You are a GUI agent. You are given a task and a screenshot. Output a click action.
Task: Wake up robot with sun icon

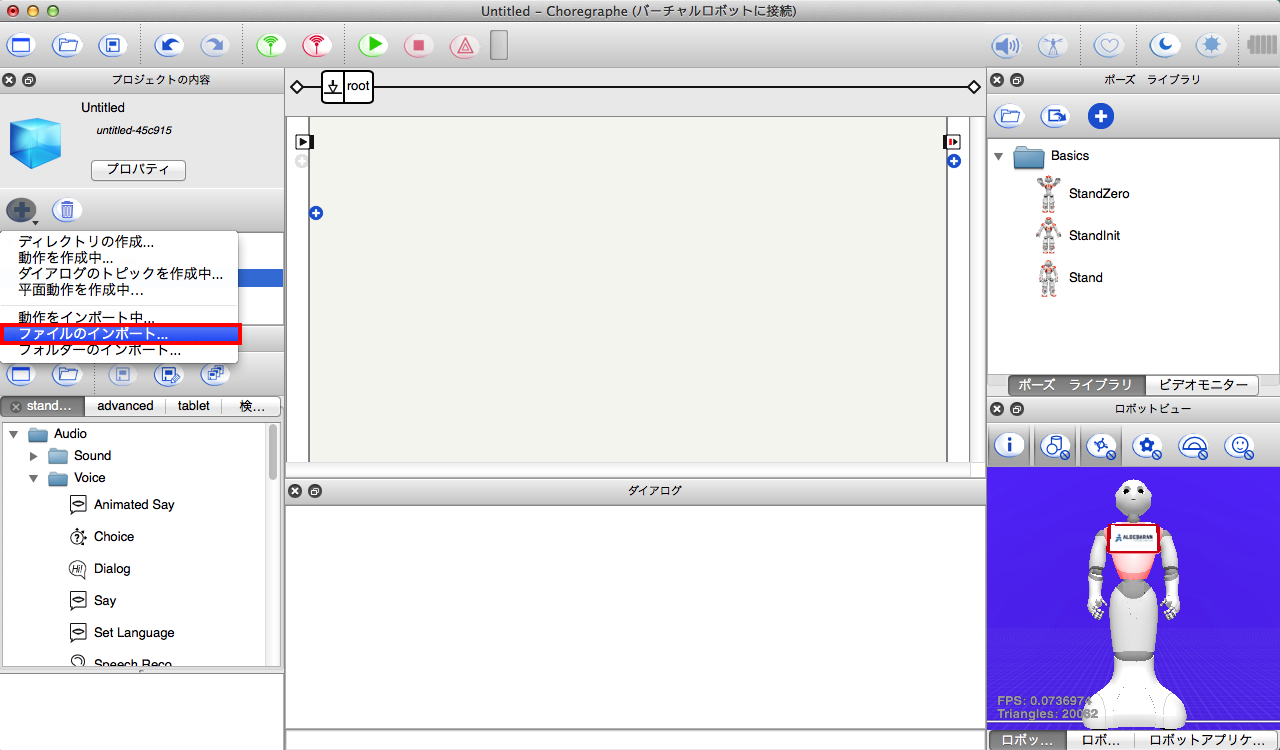[1211, 45]
